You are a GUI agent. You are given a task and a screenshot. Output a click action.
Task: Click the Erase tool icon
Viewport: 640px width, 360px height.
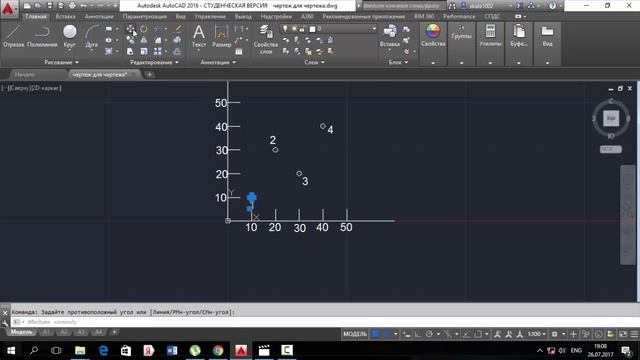click(x=178, y=29)
